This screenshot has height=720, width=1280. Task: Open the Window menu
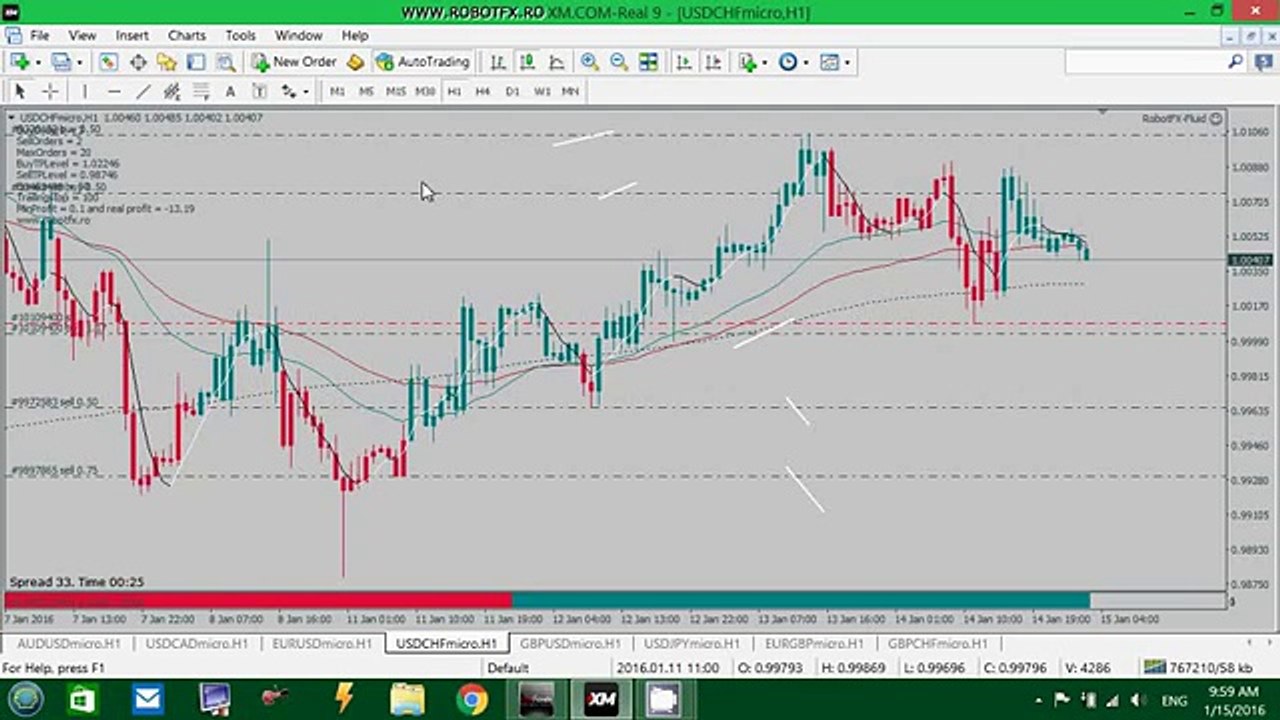point(298,35)
